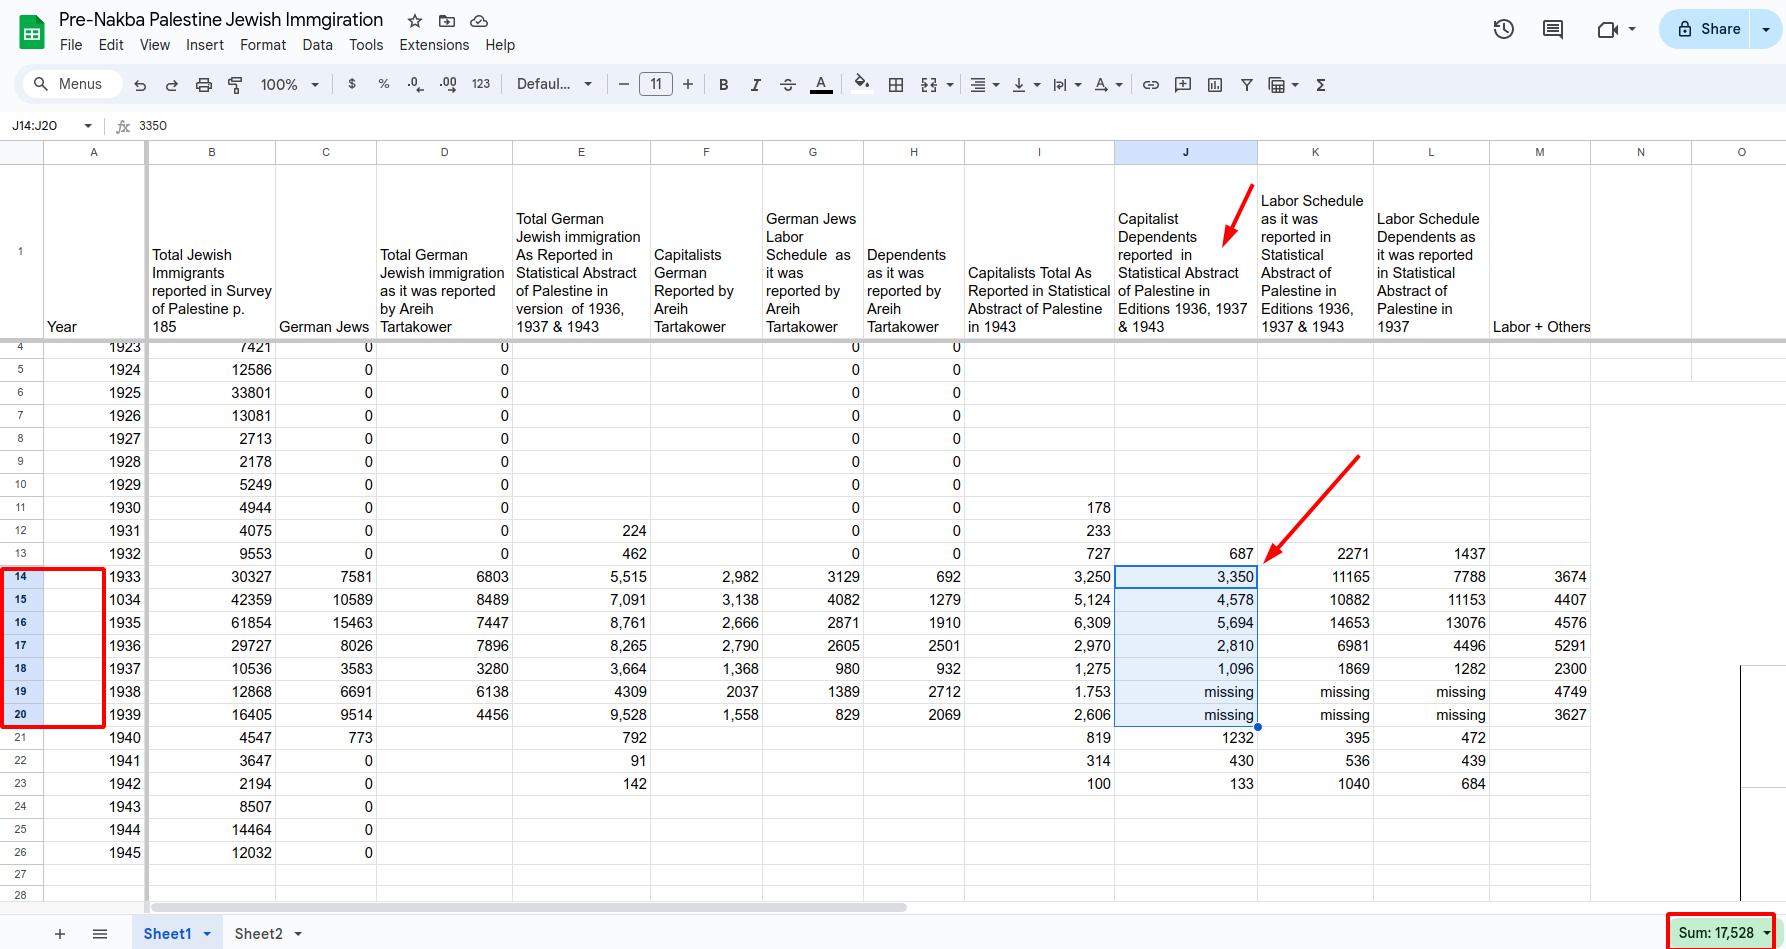Open Sheet1 tab options arrow
The image size is (1786, 949).
(x=207, y=933)
